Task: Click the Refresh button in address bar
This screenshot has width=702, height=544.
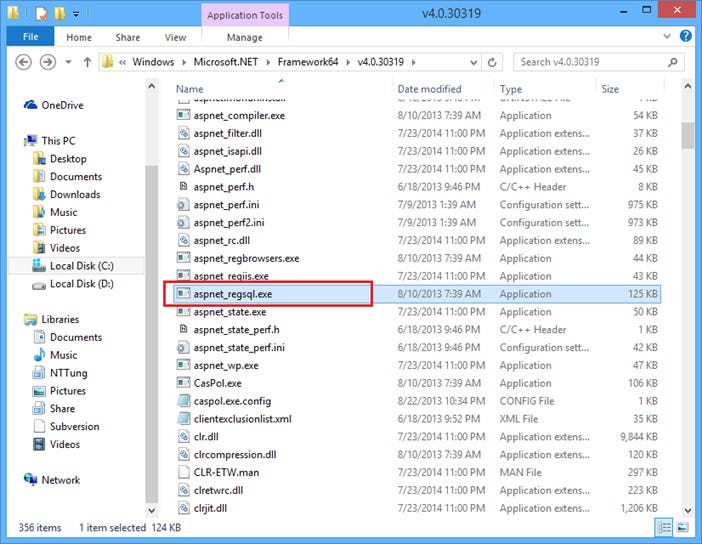Action: pos(492,62)
